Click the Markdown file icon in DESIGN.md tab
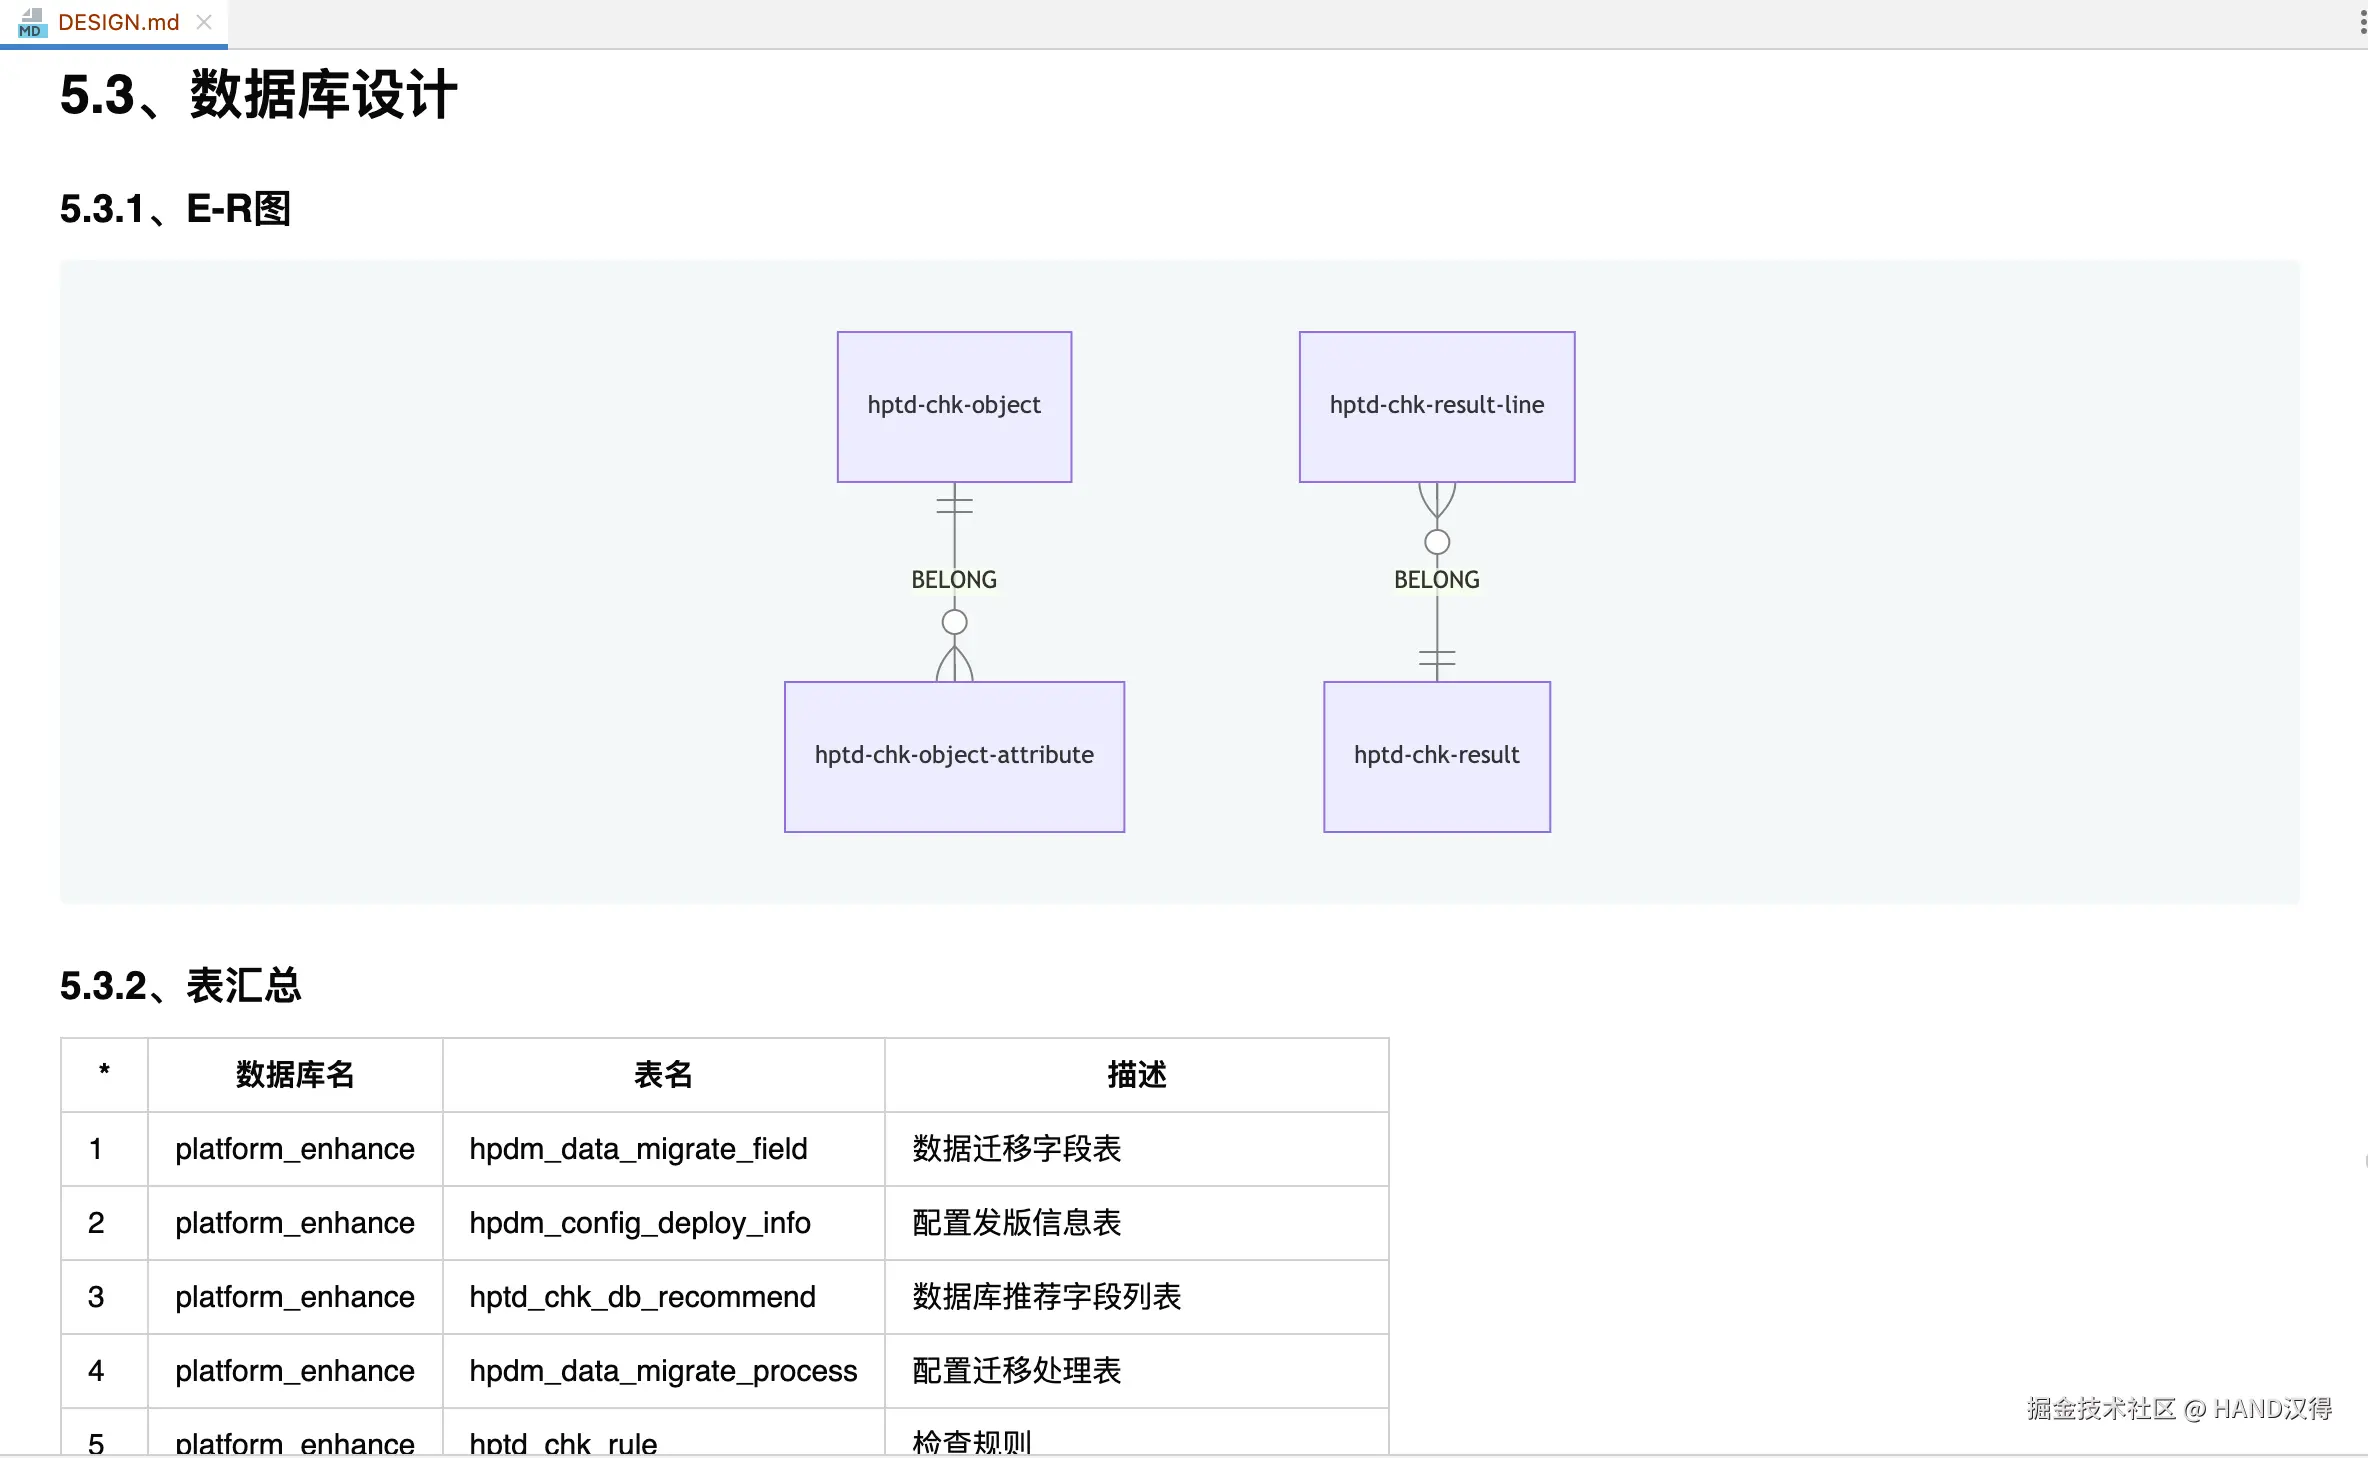The width and height of the screenshot is (2368, 1458). (31, 22)
